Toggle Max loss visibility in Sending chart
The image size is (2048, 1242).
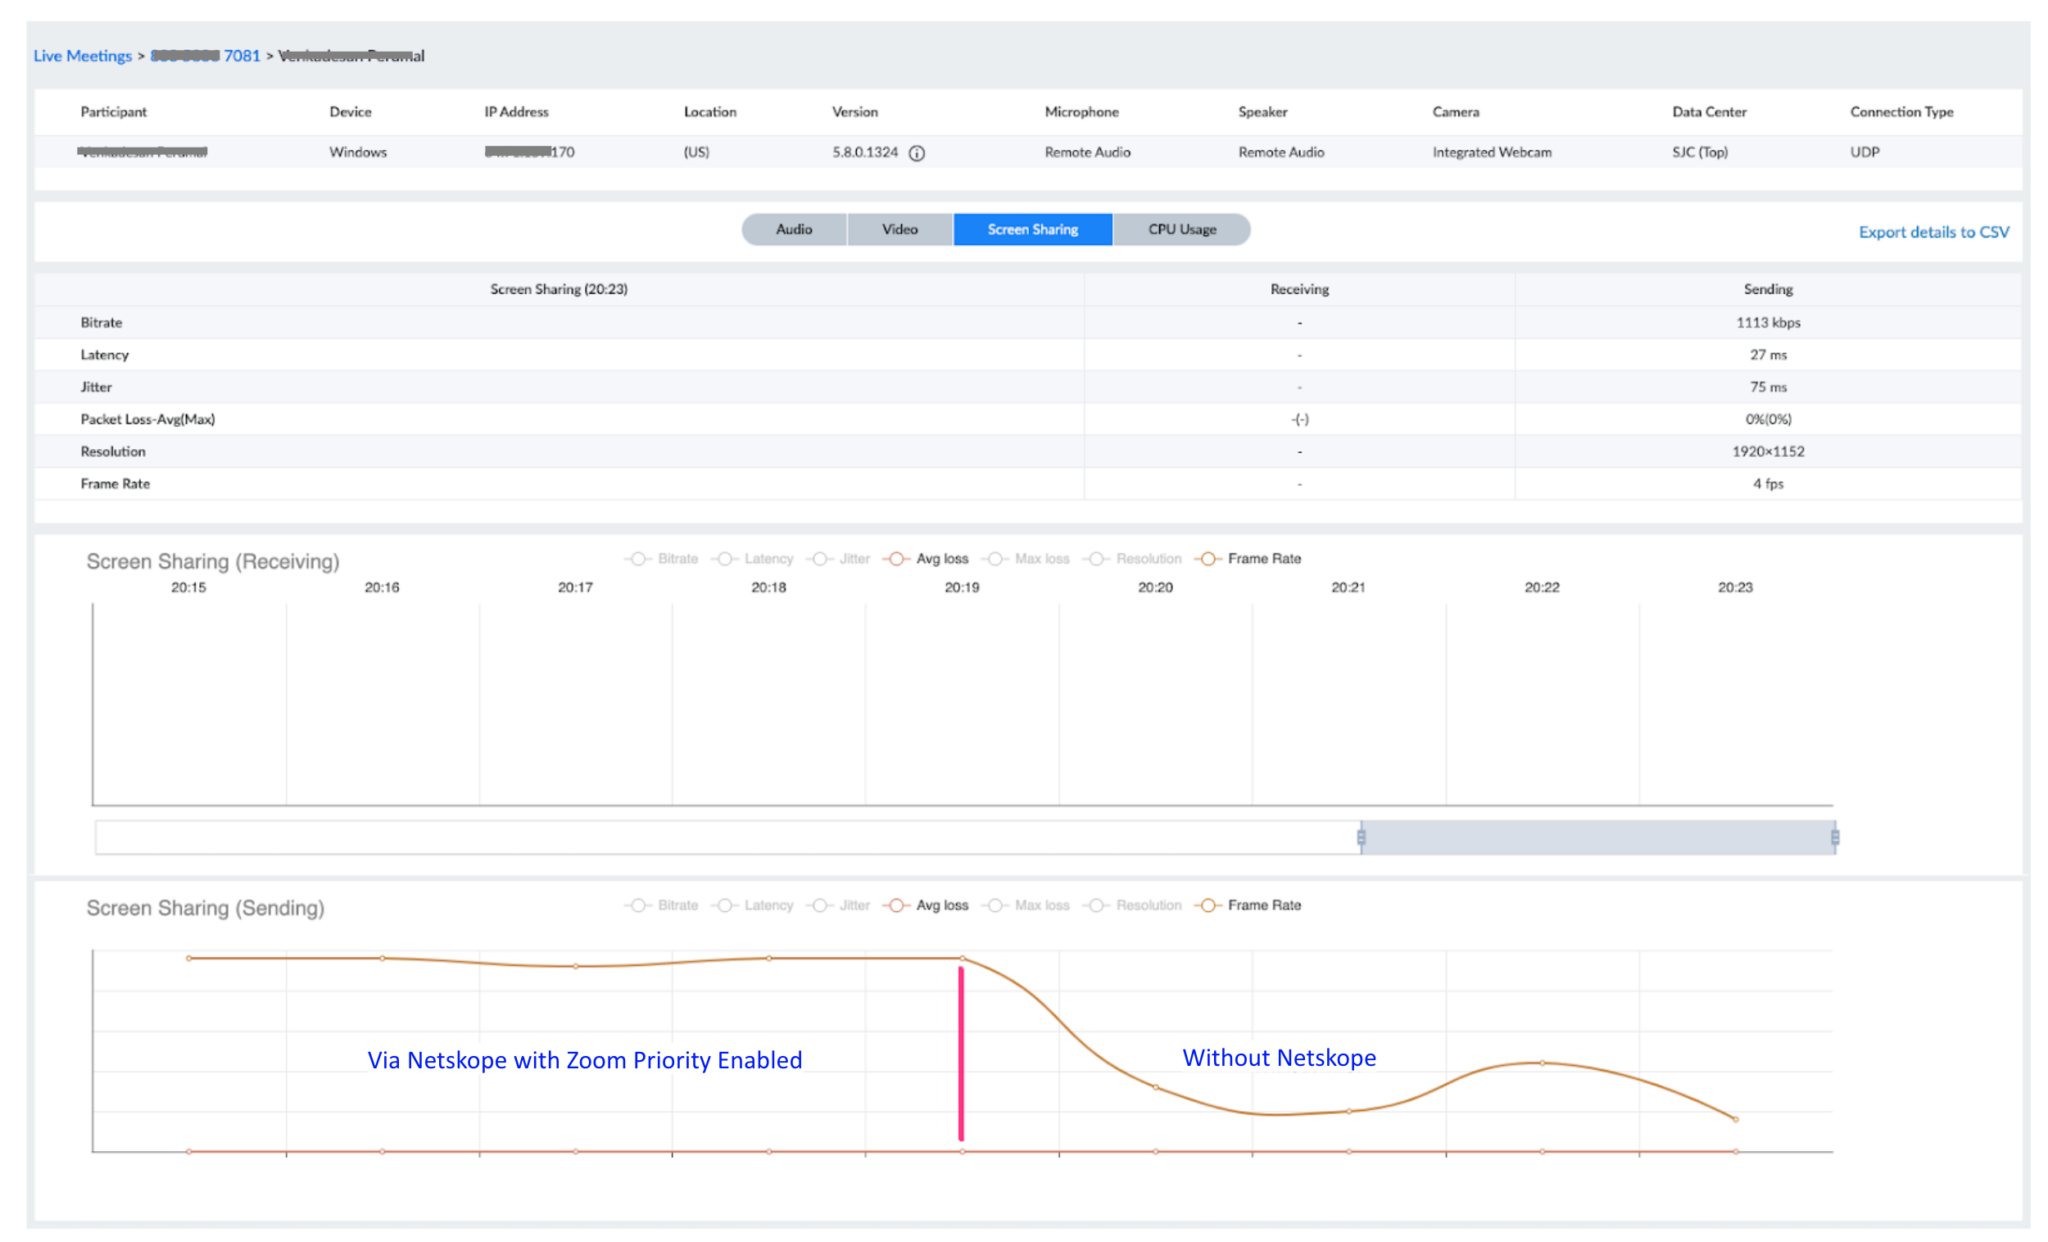[994, 905]
